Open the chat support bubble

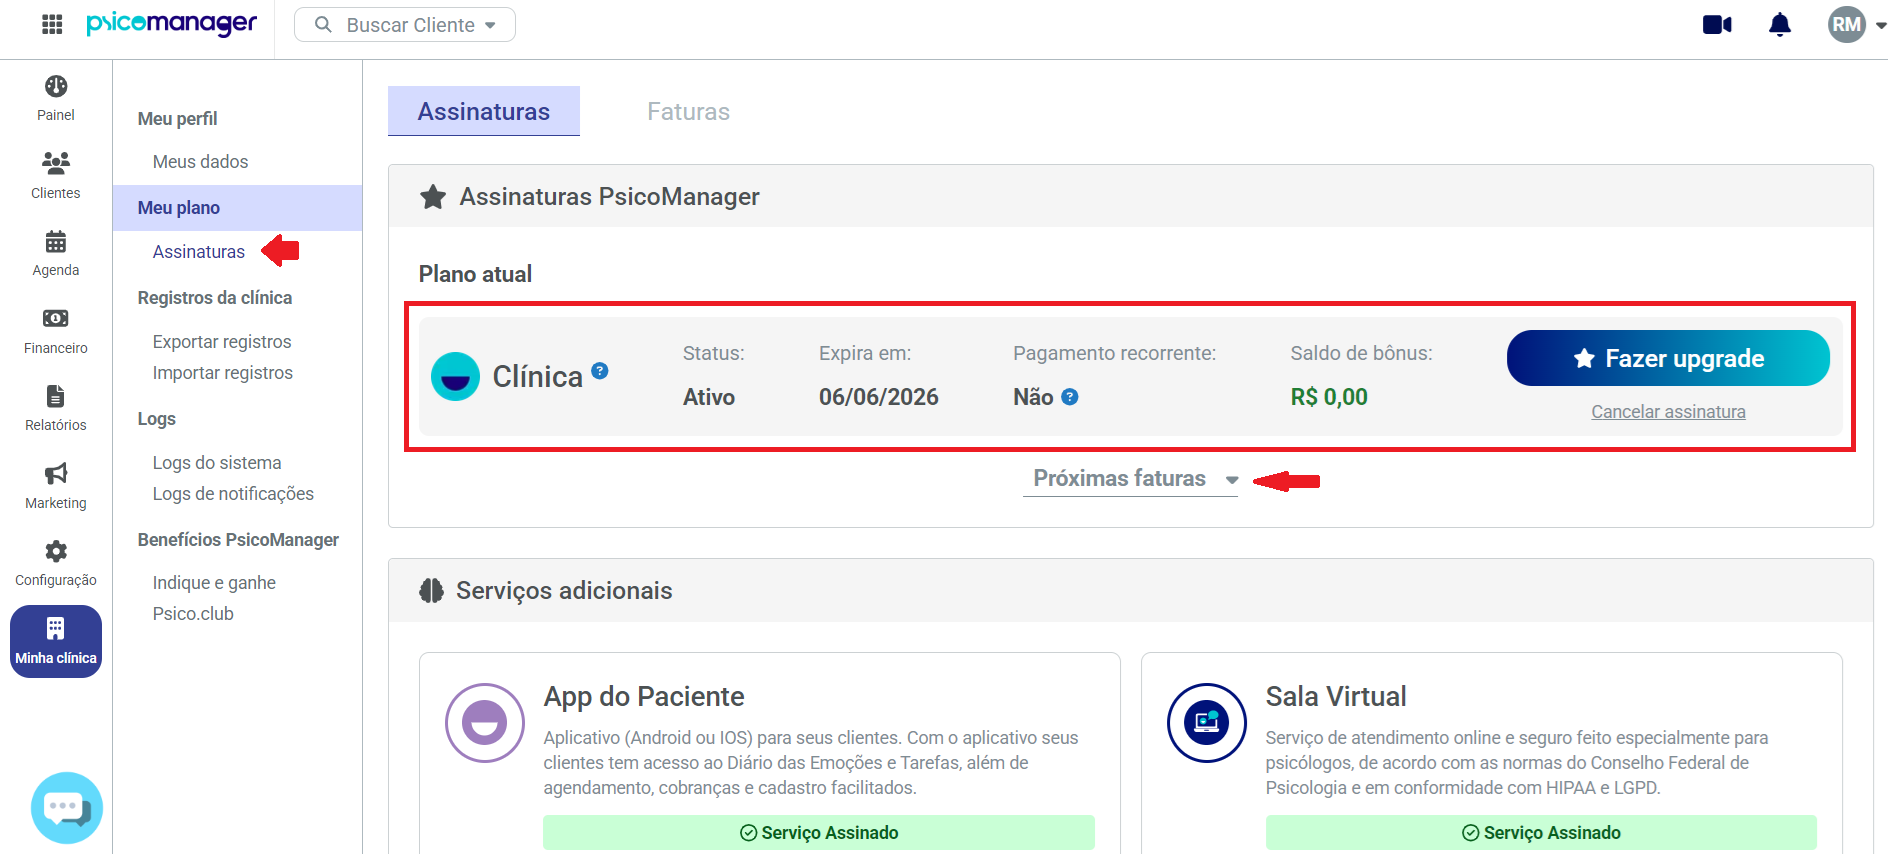click(x=67, y=808)
